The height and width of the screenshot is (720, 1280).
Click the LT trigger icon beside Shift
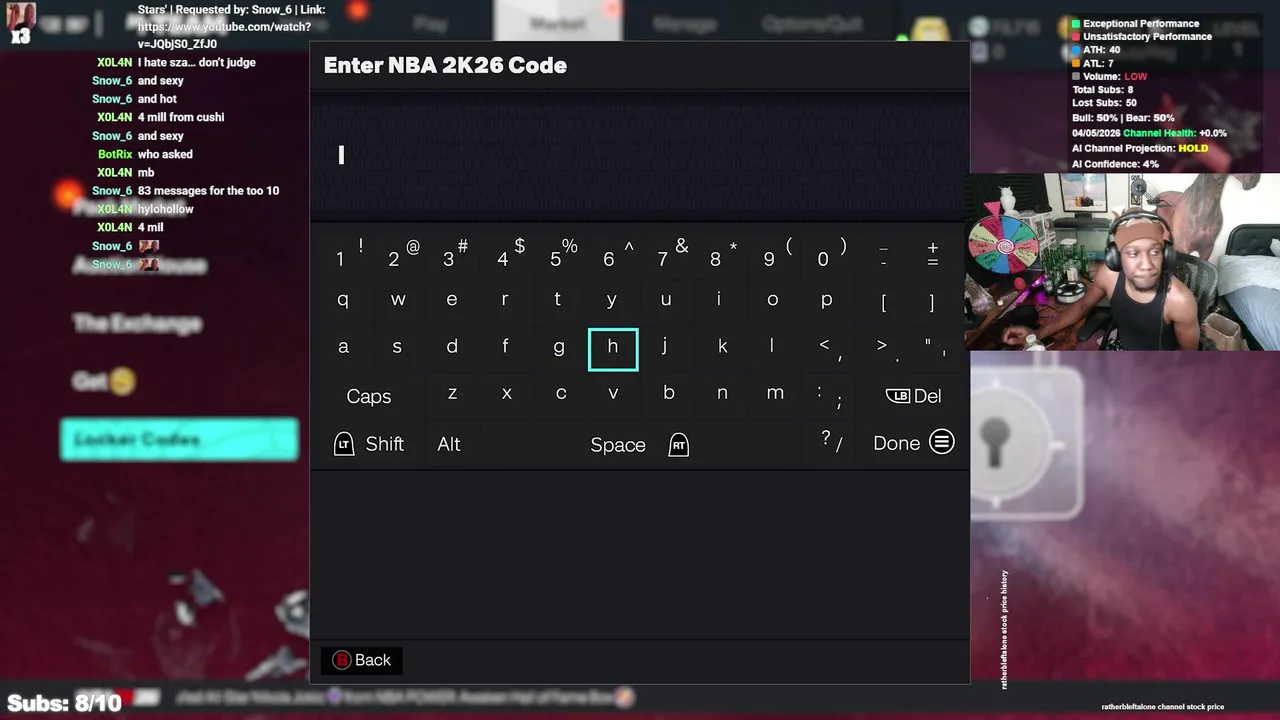pyautogui.click(x=344, y=444)
